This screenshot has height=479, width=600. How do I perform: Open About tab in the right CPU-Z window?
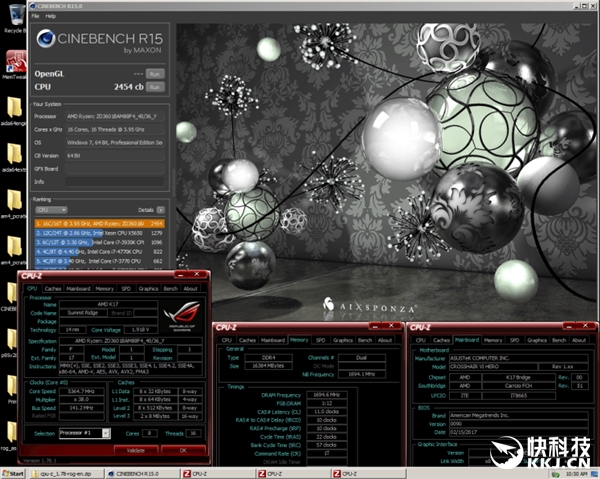(x=579, y=340)
